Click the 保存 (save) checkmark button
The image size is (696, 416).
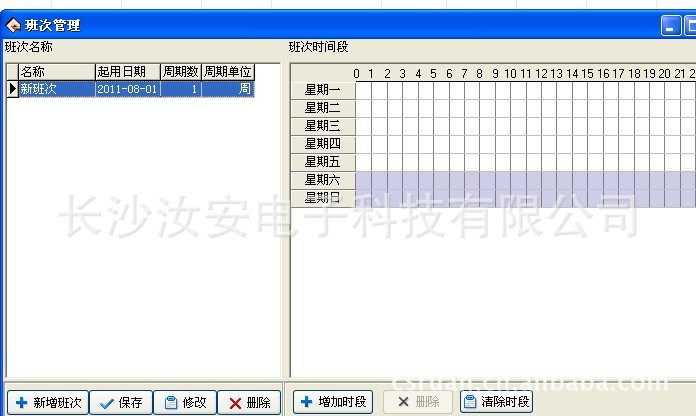tap(121, 402)
